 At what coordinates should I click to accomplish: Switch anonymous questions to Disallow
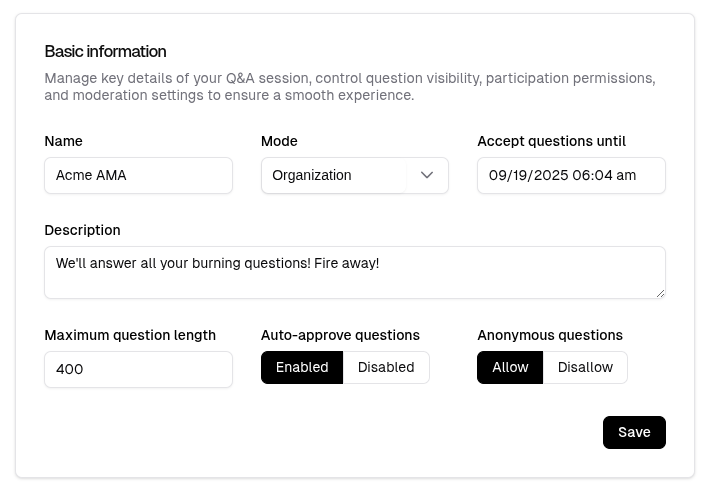pos(585,367)
